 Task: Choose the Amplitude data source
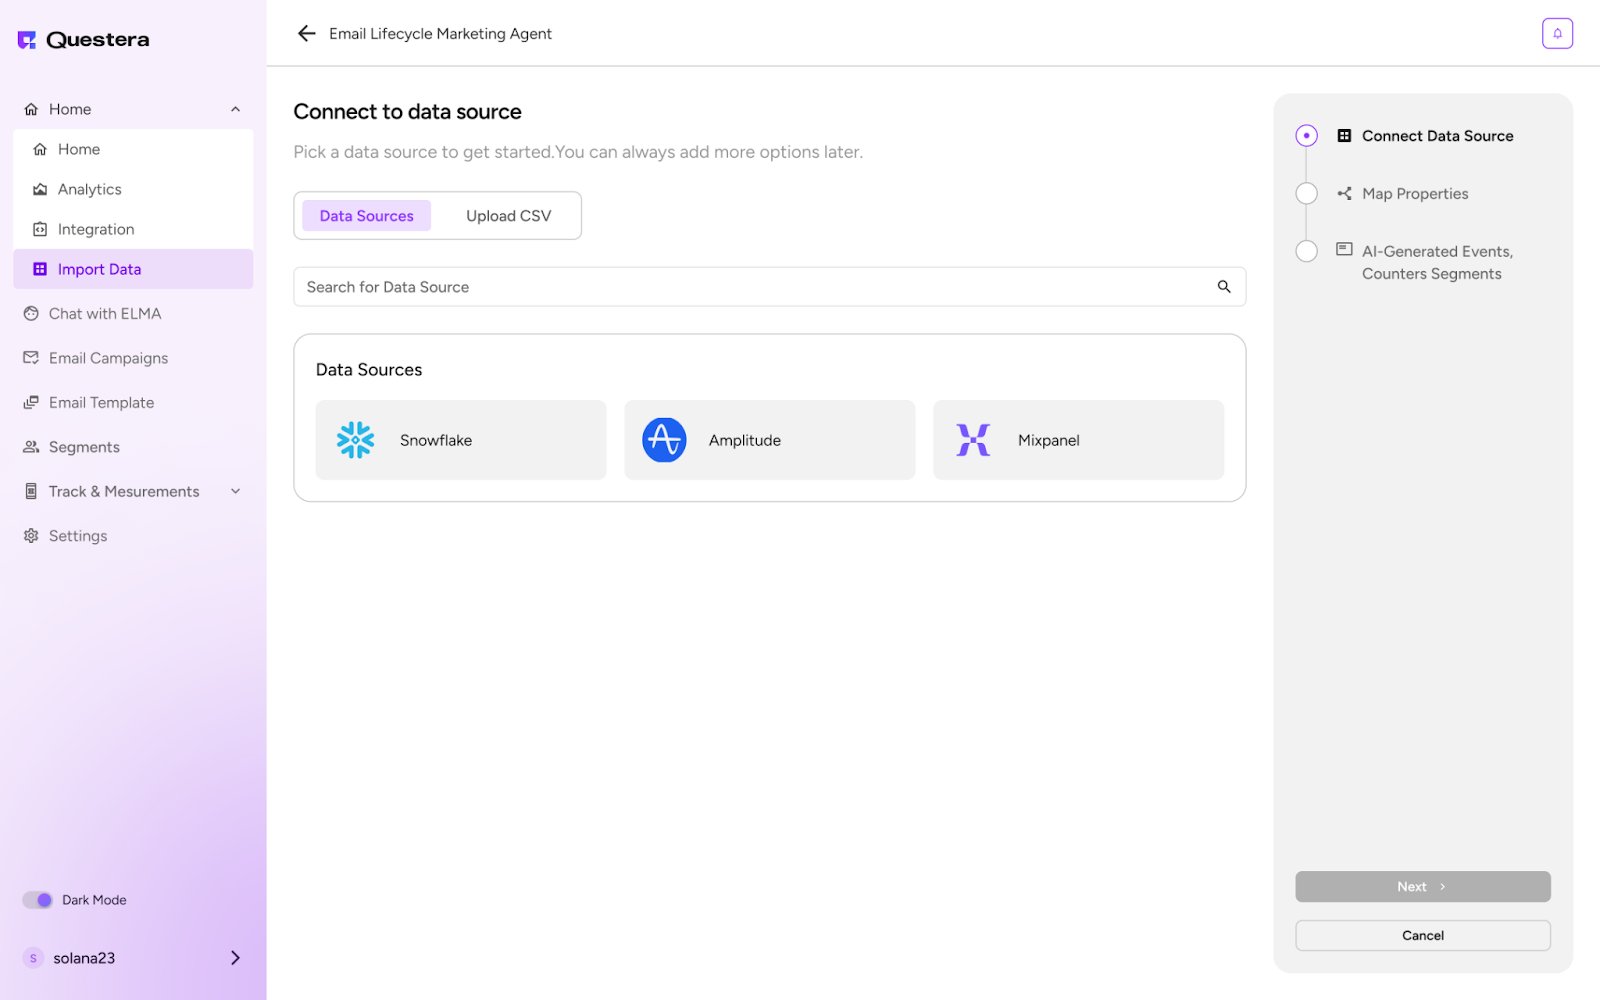tap(769, 440)
